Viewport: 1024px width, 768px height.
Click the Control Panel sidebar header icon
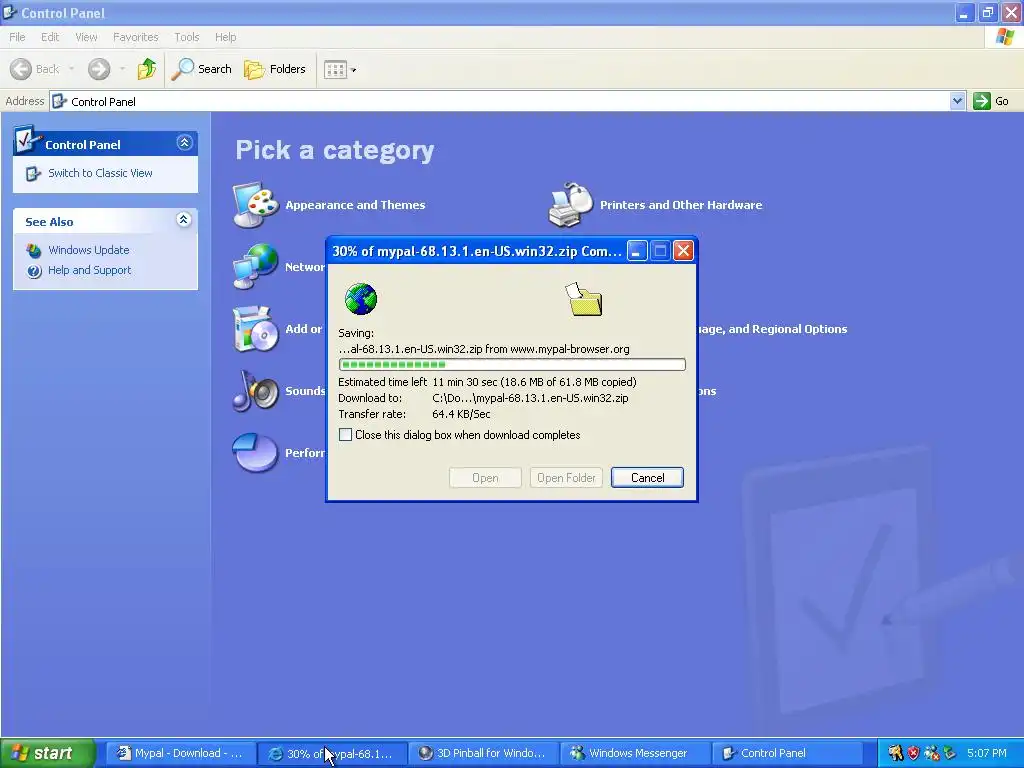[x=27, y=138]
